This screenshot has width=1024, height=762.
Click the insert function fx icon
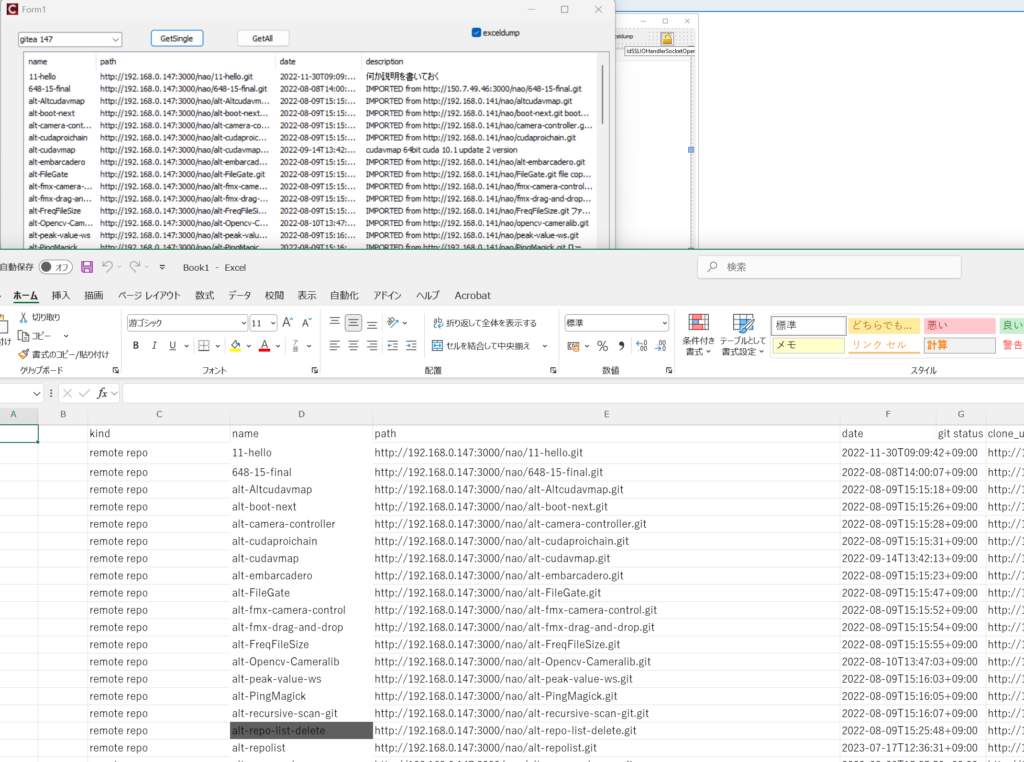[102, 393]
